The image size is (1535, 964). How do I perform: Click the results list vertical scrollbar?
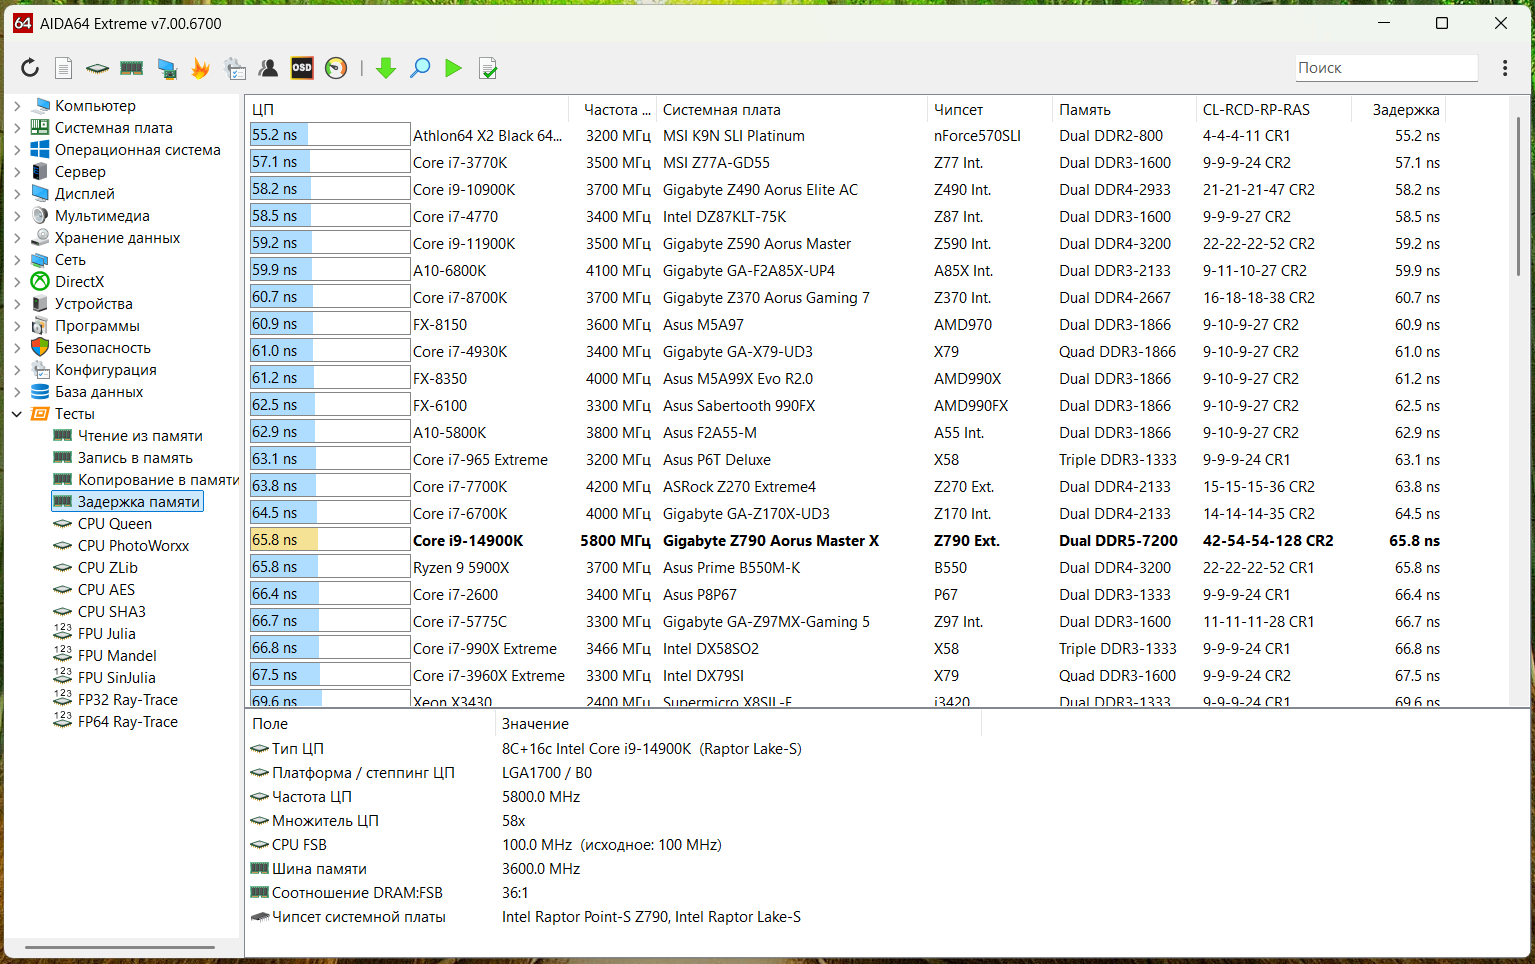click(x=1519, y=198)
